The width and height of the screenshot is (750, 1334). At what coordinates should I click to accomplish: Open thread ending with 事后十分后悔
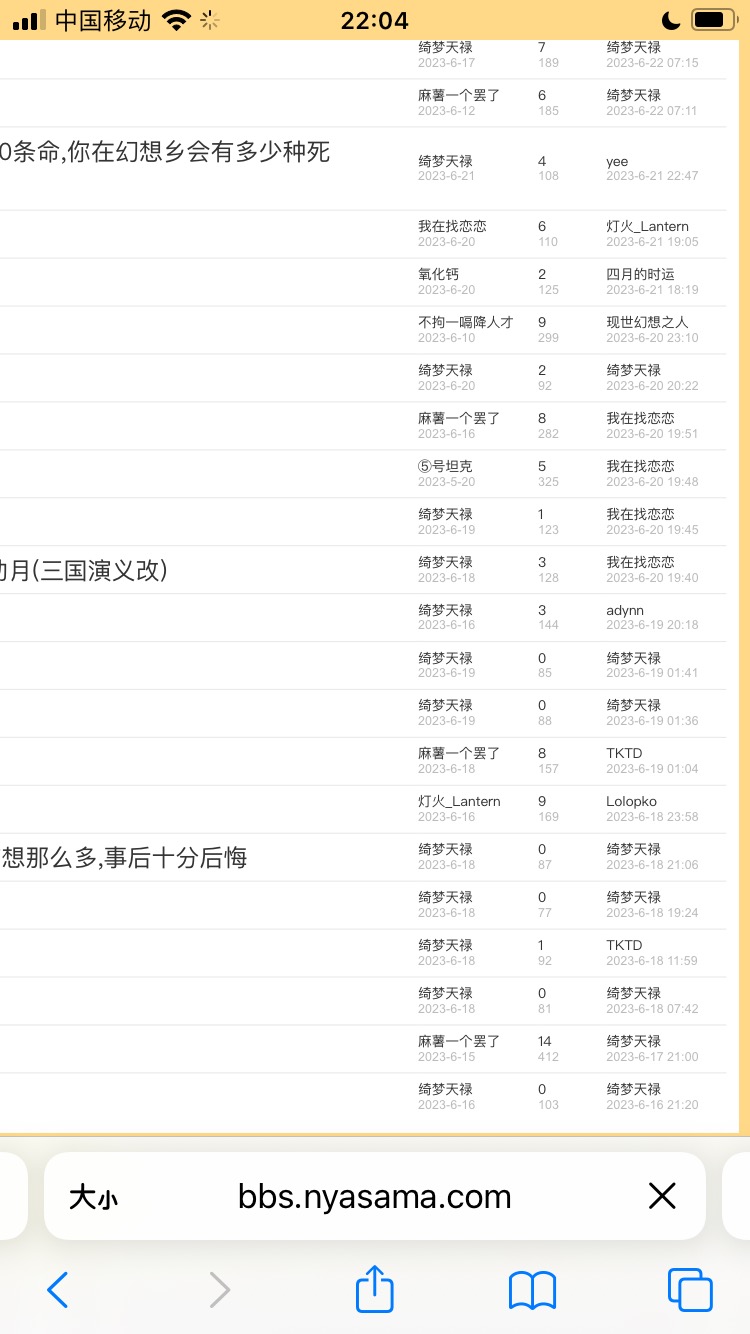[x=124, y=857]
